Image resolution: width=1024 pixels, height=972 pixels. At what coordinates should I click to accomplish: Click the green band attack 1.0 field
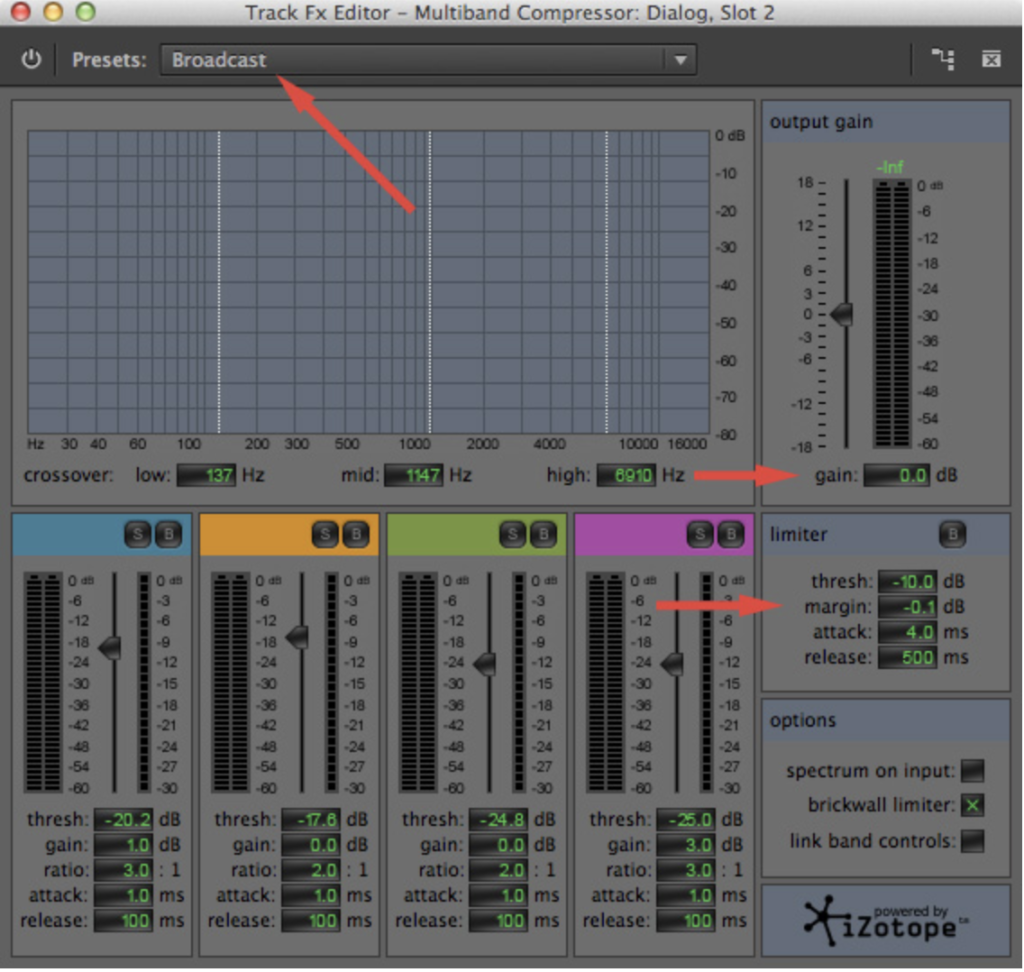pos(498,895)
